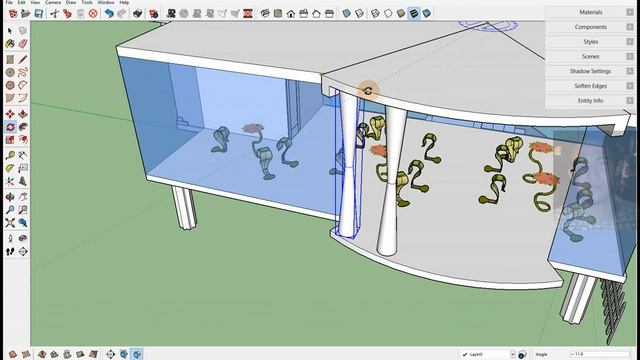Select the Position Camera tool
This screenshot has height=360, width=640.
click(10, 238)
